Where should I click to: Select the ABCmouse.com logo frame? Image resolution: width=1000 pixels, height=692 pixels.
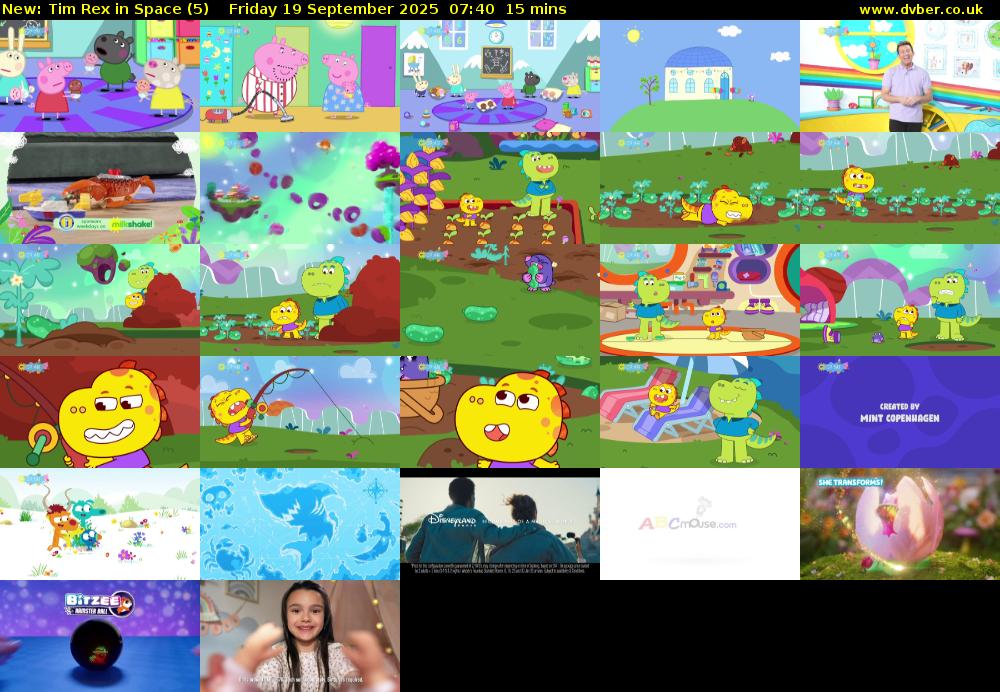[x=699, y=524]
